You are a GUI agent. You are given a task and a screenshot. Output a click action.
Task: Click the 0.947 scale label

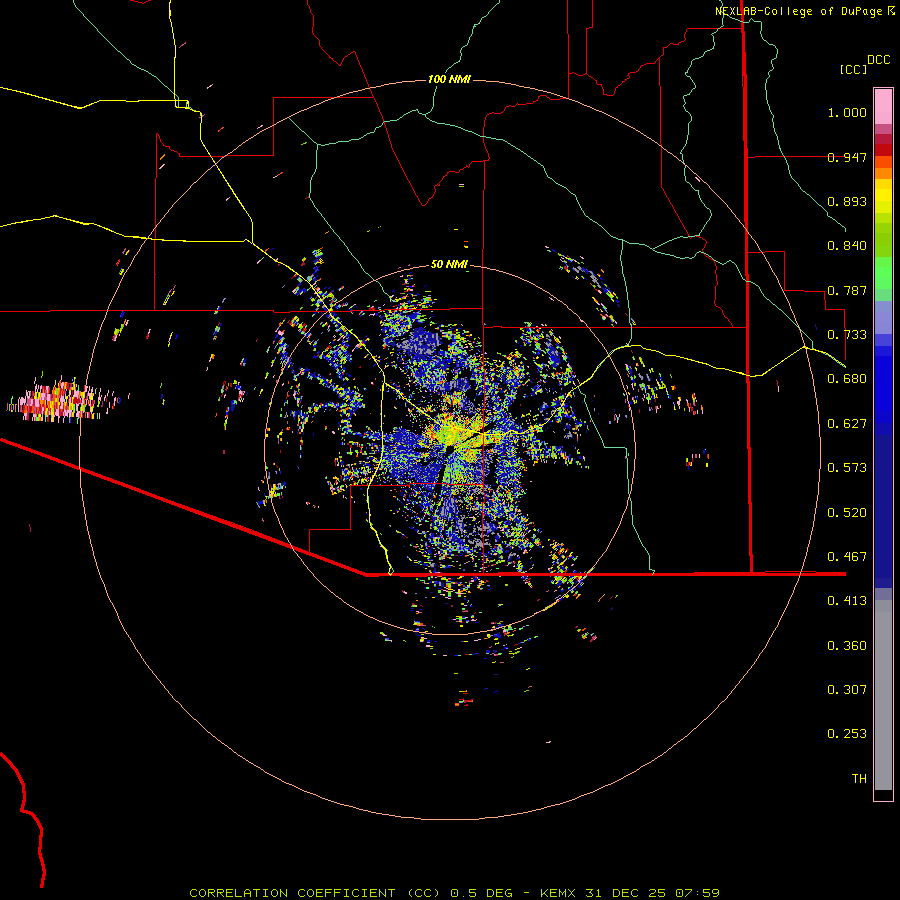click(x=847, y=157)
